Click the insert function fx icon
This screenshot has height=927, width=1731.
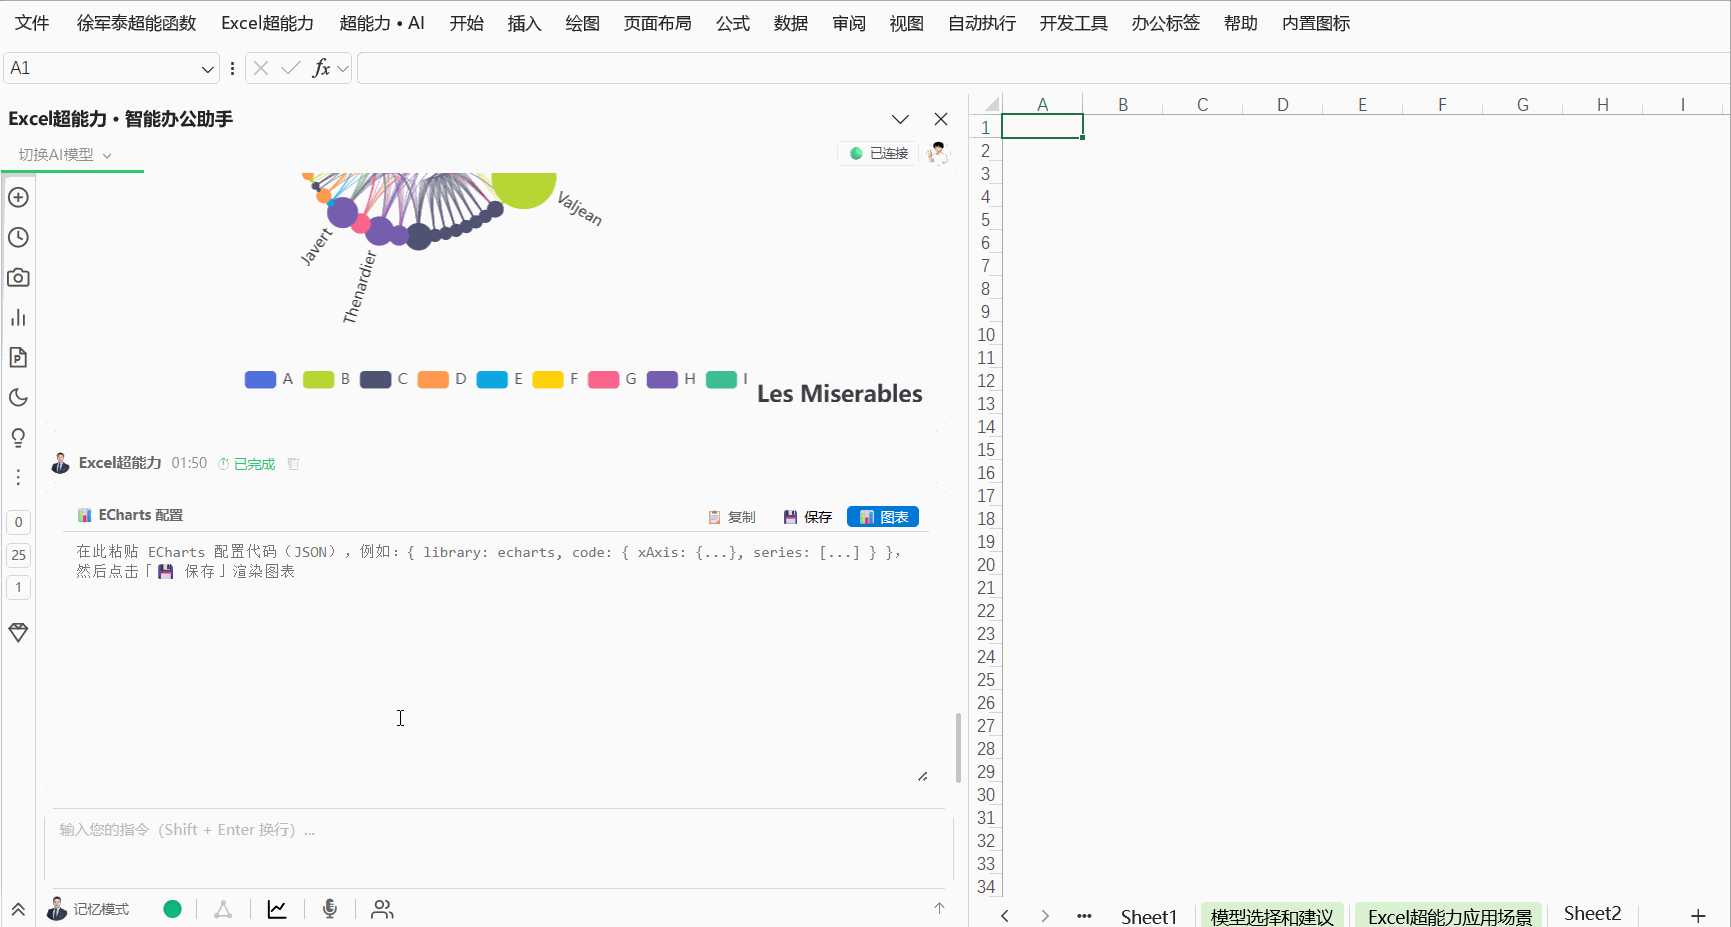[x=321, y=68]
